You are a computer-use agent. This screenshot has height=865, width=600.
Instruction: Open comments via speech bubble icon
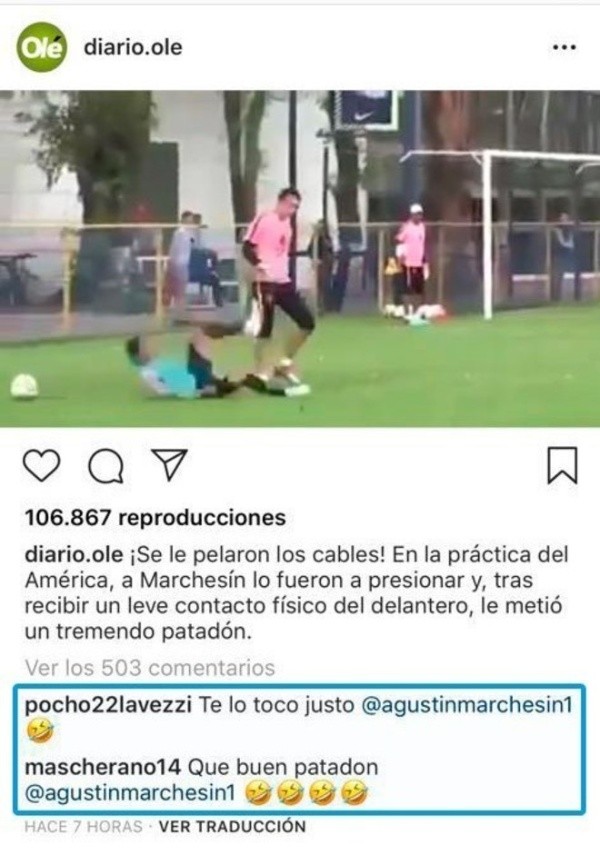106,467
